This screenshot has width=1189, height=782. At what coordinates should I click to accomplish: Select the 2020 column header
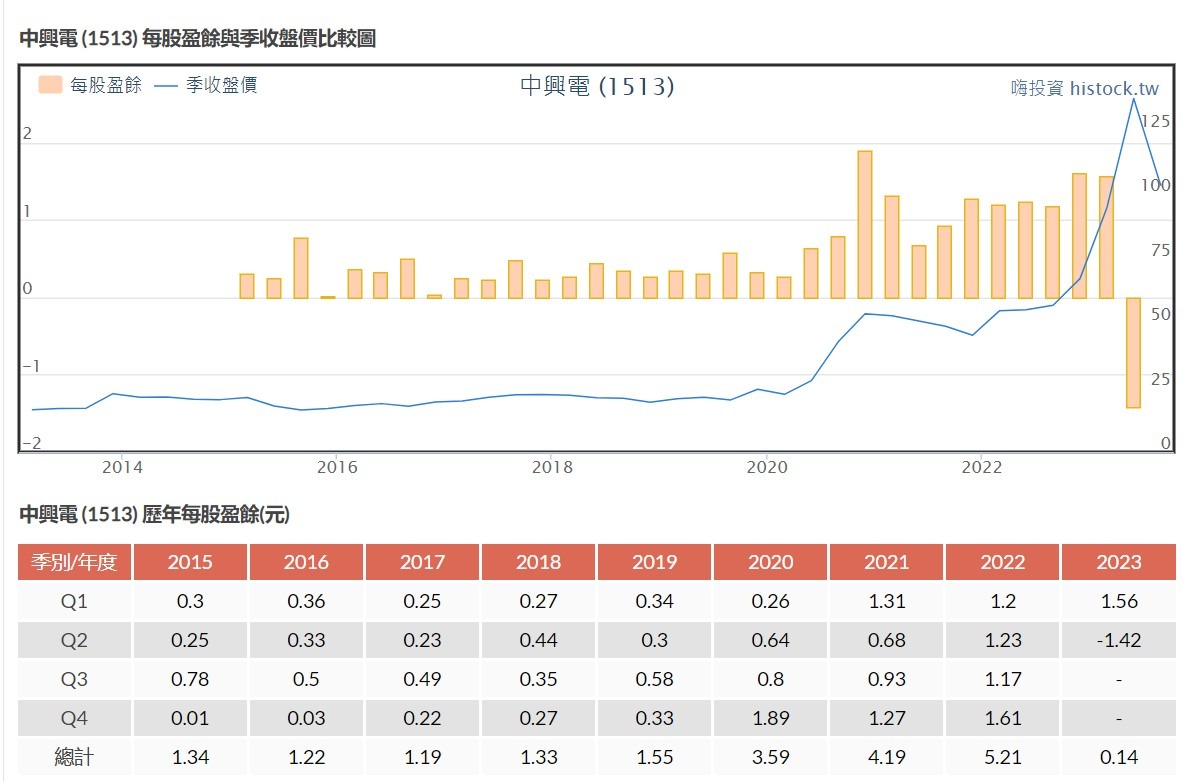point(770,562)
